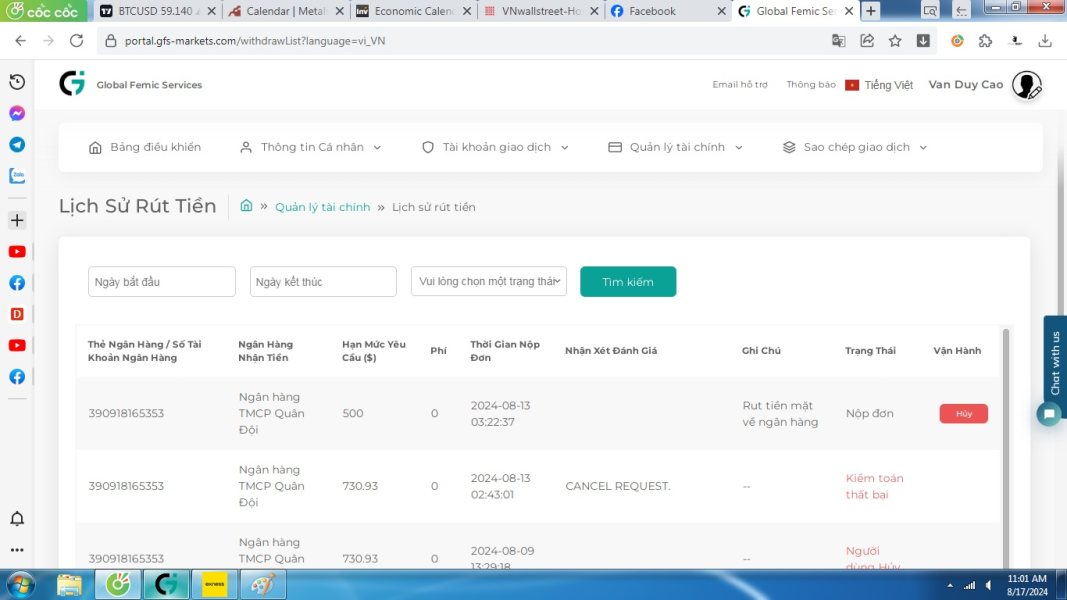Image resolution: width=1067 pixels, height=600 pixels.
Task: Click the Tìm kiếm search button
Action: (x=628, y=282)
